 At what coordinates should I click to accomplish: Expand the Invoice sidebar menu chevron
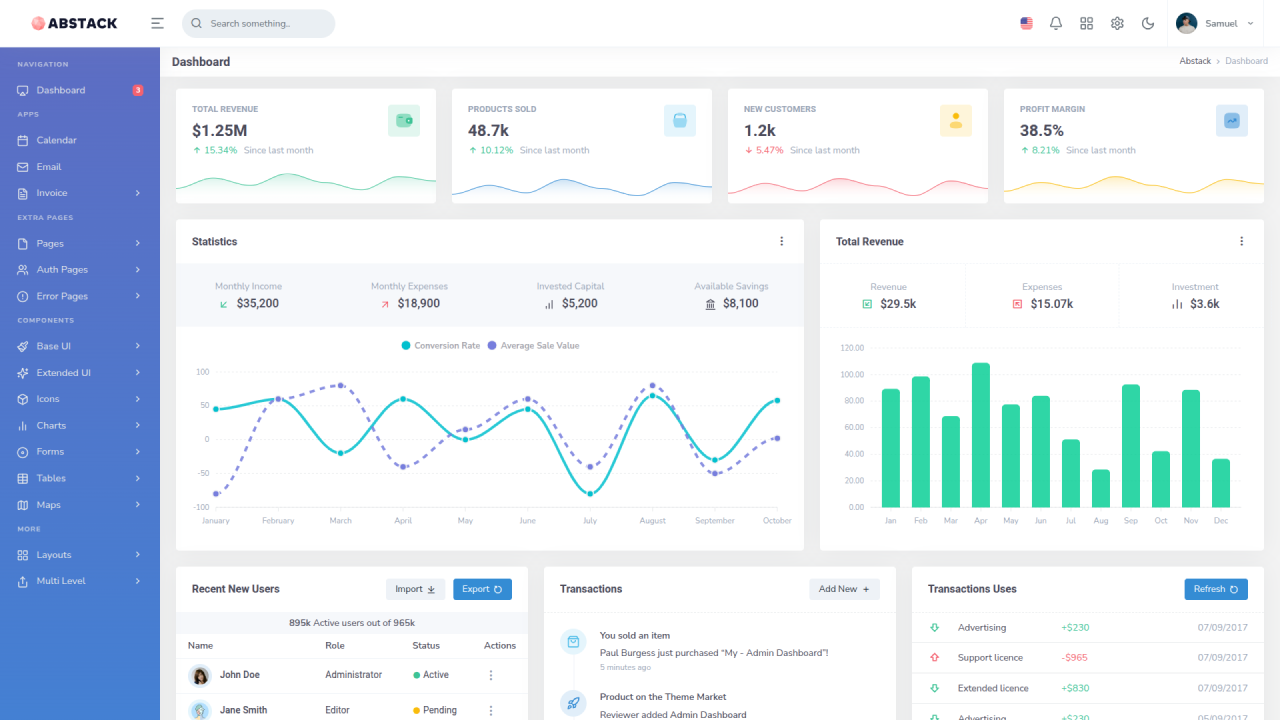point(138,193)
